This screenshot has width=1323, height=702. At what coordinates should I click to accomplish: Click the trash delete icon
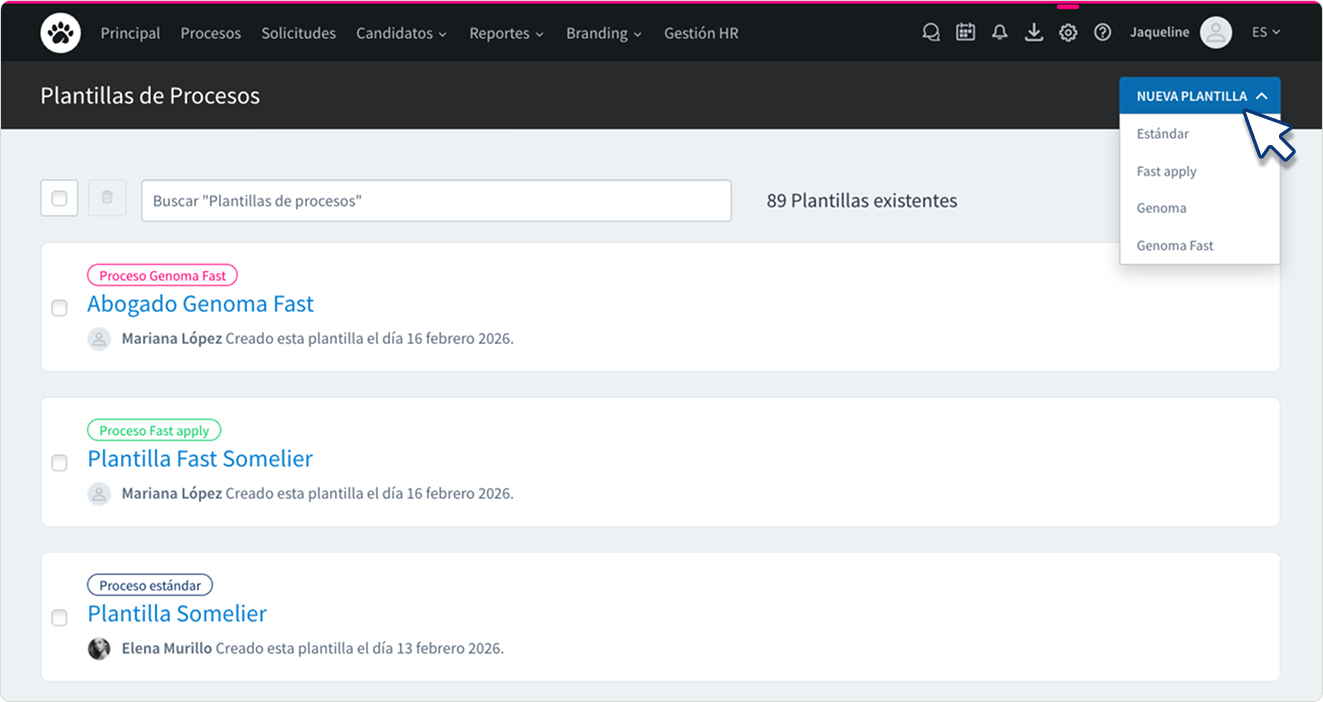[x=107, y=198]
